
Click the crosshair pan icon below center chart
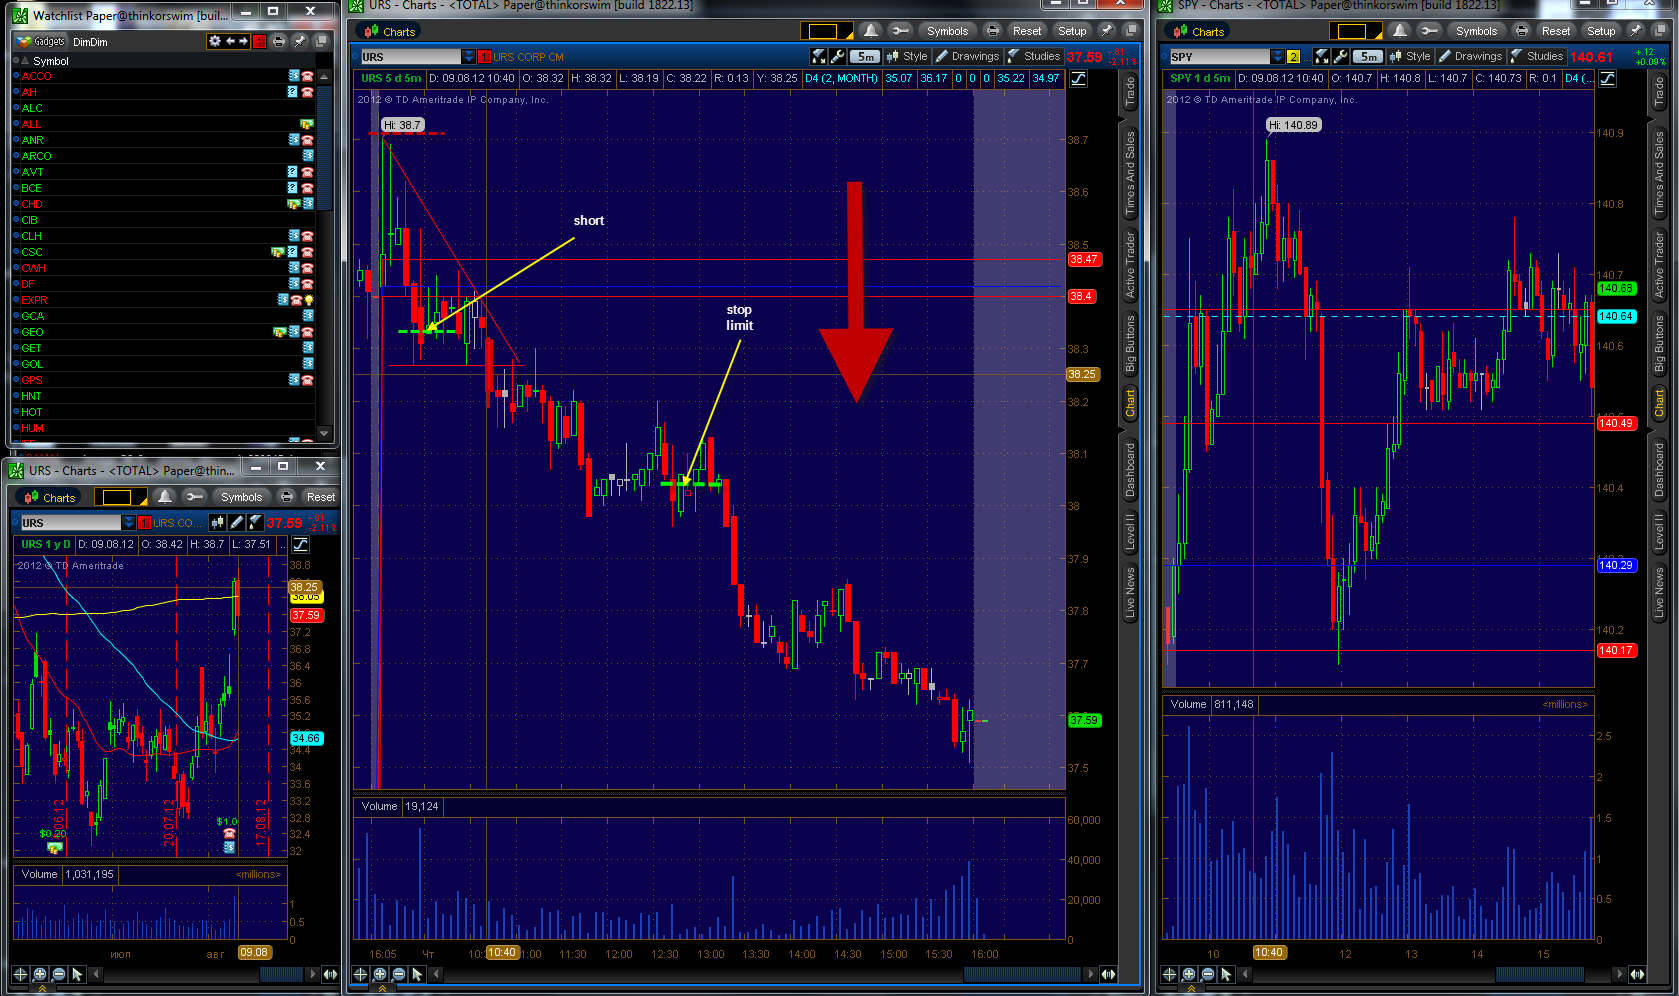[361, 974]
